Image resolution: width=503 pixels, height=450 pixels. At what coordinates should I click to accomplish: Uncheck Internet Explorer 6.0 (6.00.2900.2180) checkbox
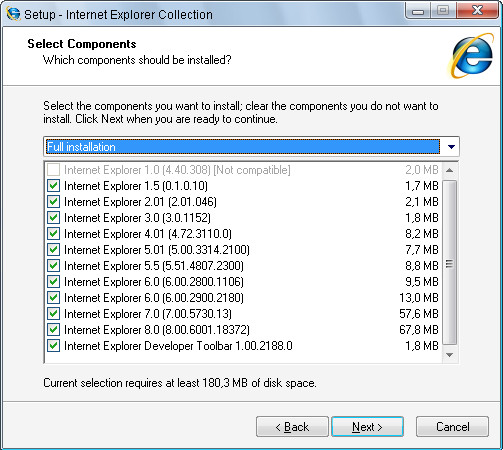53,298
